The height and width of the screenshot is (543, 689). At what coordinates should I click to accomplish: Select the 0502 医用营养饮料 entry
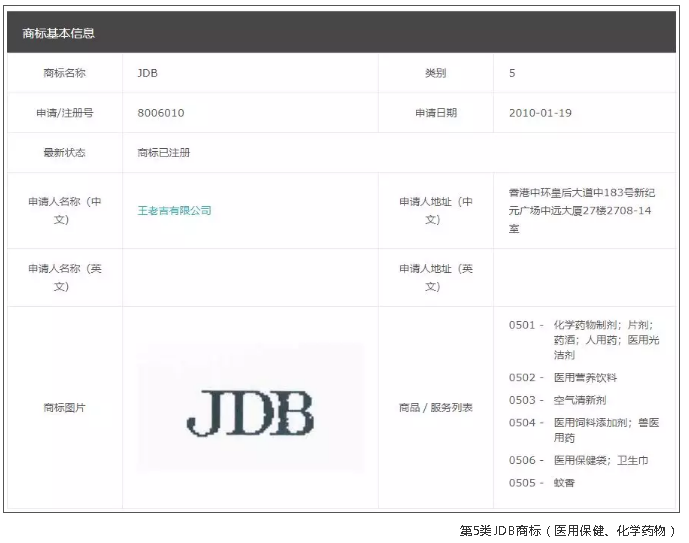pos(563,377)
